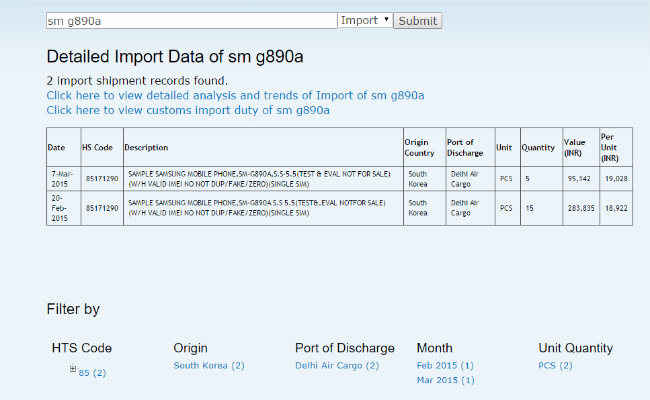The image size is (650, 400).
Task: Filter by HTS Code 85 (2)
Action: [x=92, y=373]
